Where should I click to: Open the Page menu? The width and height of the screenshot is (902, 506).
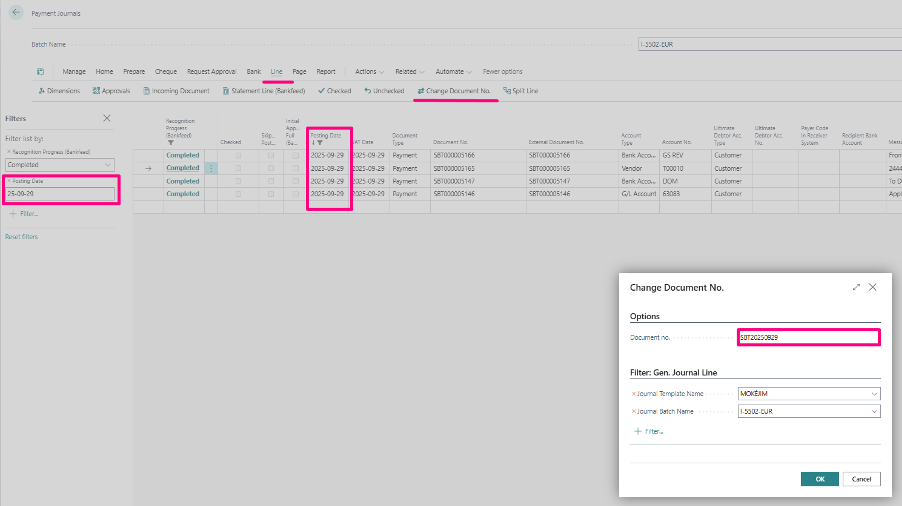click(299, 72)
